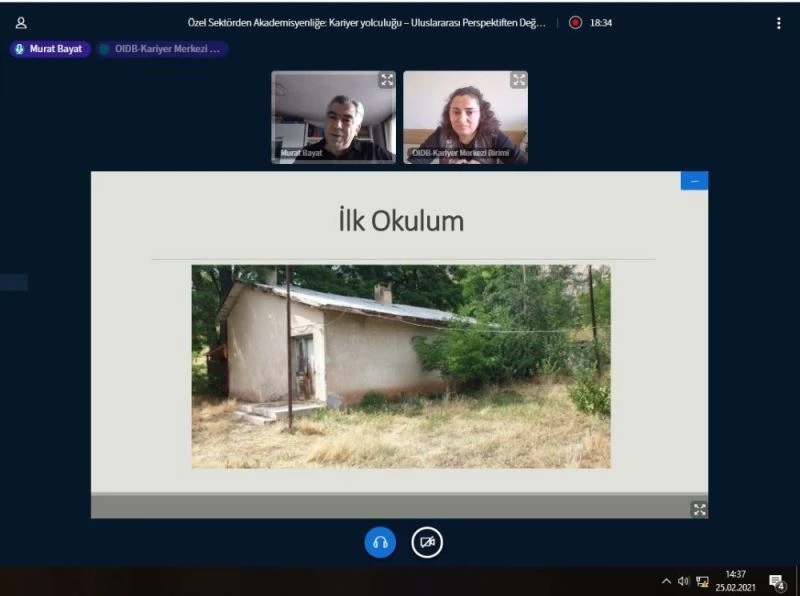The width and height of the screenshot is (800, 596).
Task: Show hidden system tray icons
Action: [x=666, y=581]
